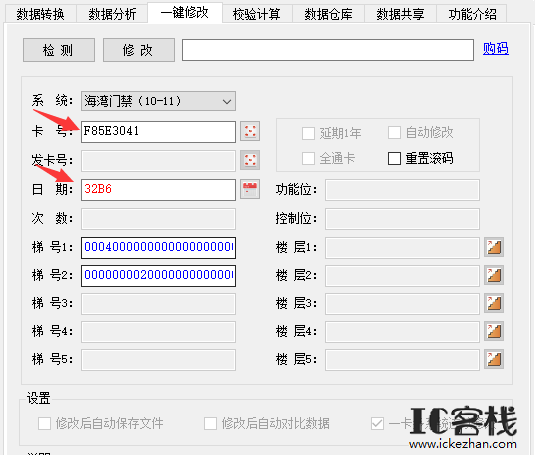The image size is (535, 455).
Task: Toggle the 延期1年 checkbox
Action: click(308, 133)
